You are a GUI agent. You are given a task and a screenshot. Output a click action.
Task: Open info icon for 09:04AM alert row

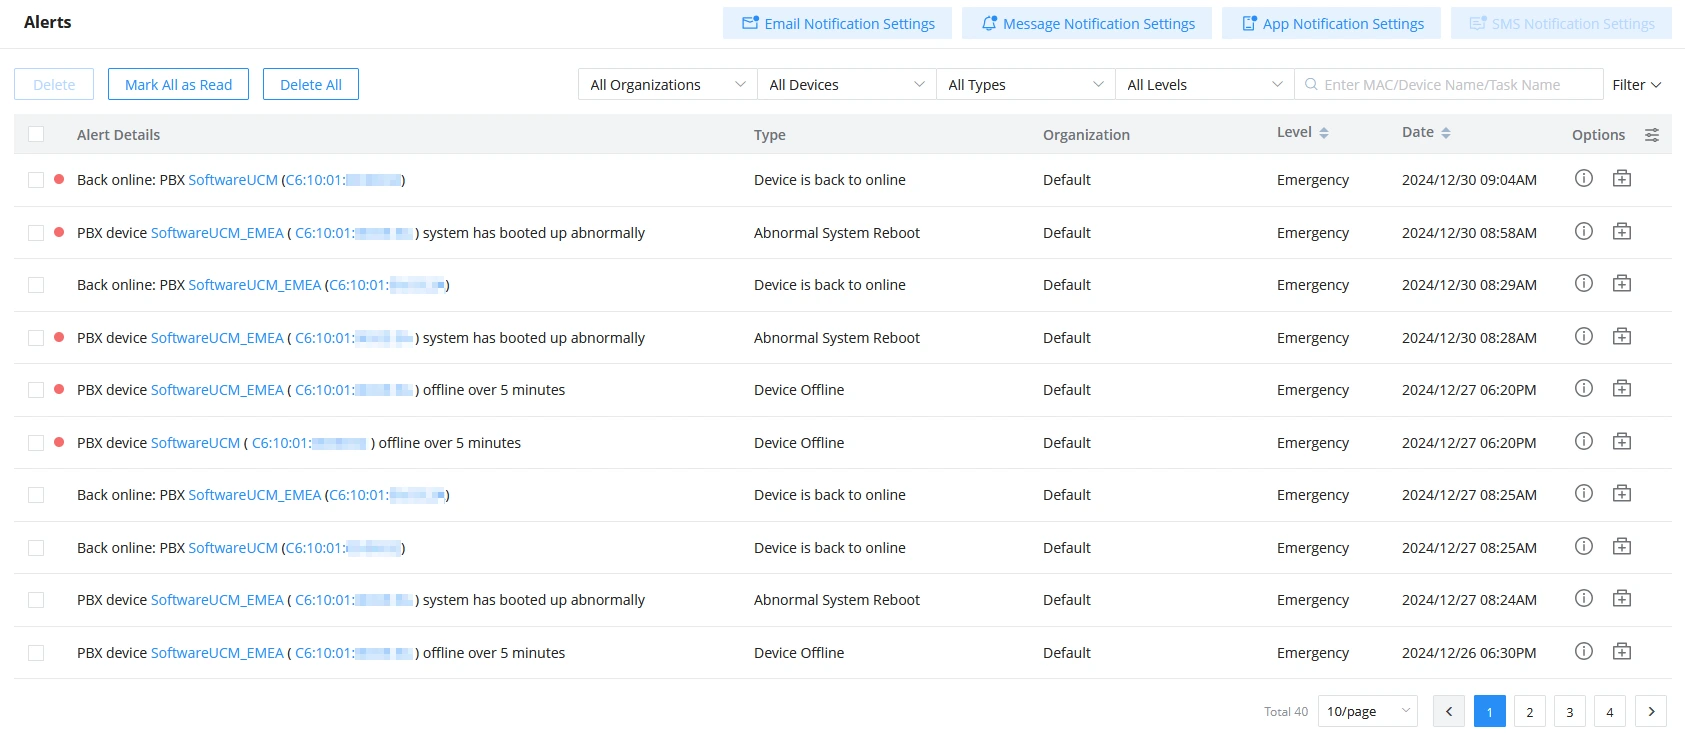[x=1584, y=178]
